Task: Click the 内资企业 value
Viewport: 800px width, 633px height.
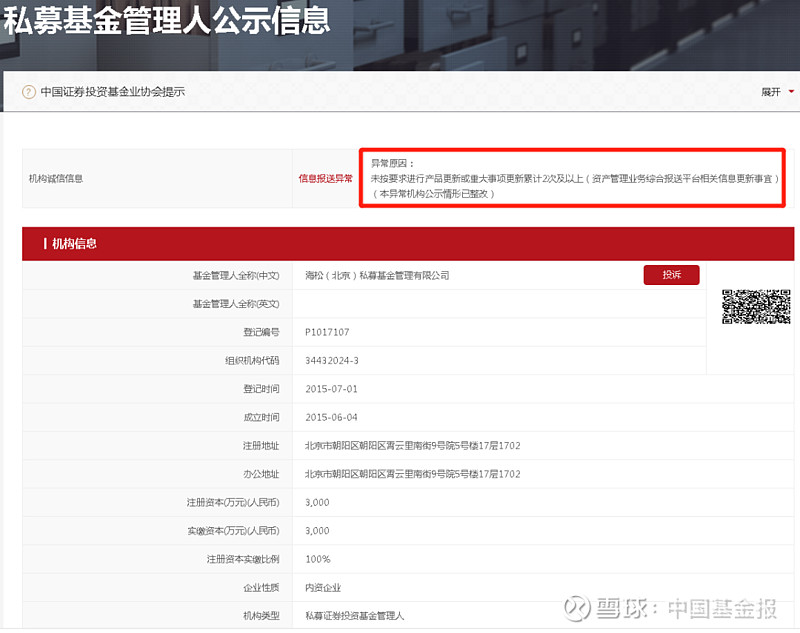Action: pyautogui.click(x=323, y=588)
